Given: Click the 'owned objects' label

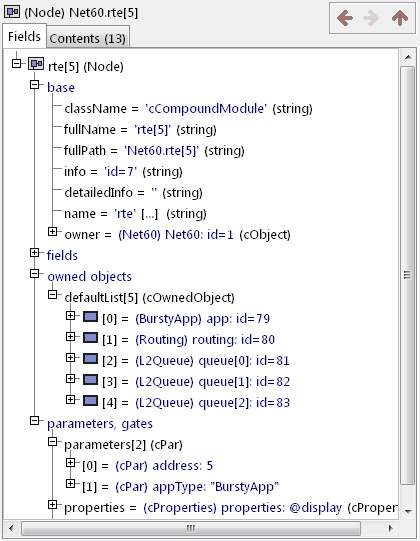Looking at the screenshot, I should (90, 277).
